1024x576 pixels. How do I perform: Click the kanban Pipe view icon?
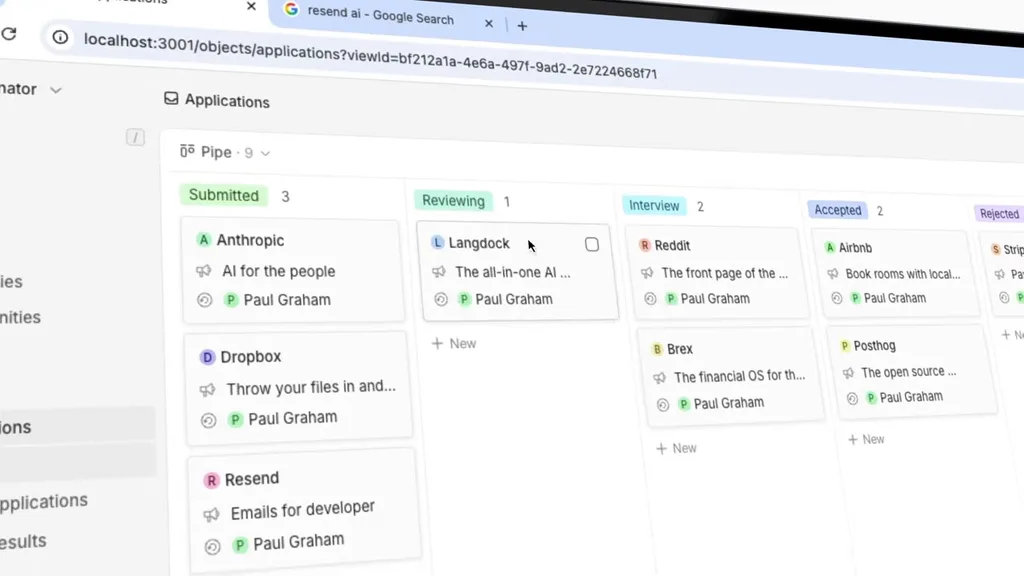coord(187,151)
